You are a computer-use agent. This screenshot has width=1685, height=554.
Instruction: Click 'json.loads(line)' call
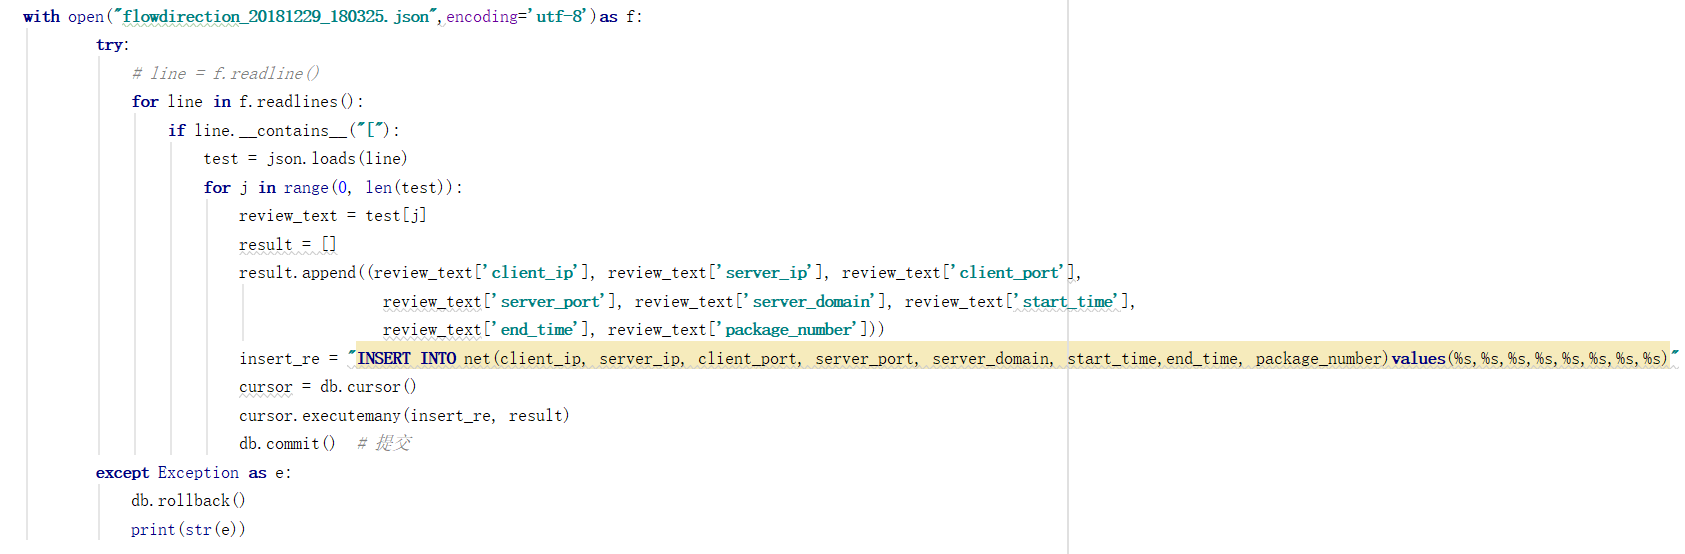click(x=338, y=159)
